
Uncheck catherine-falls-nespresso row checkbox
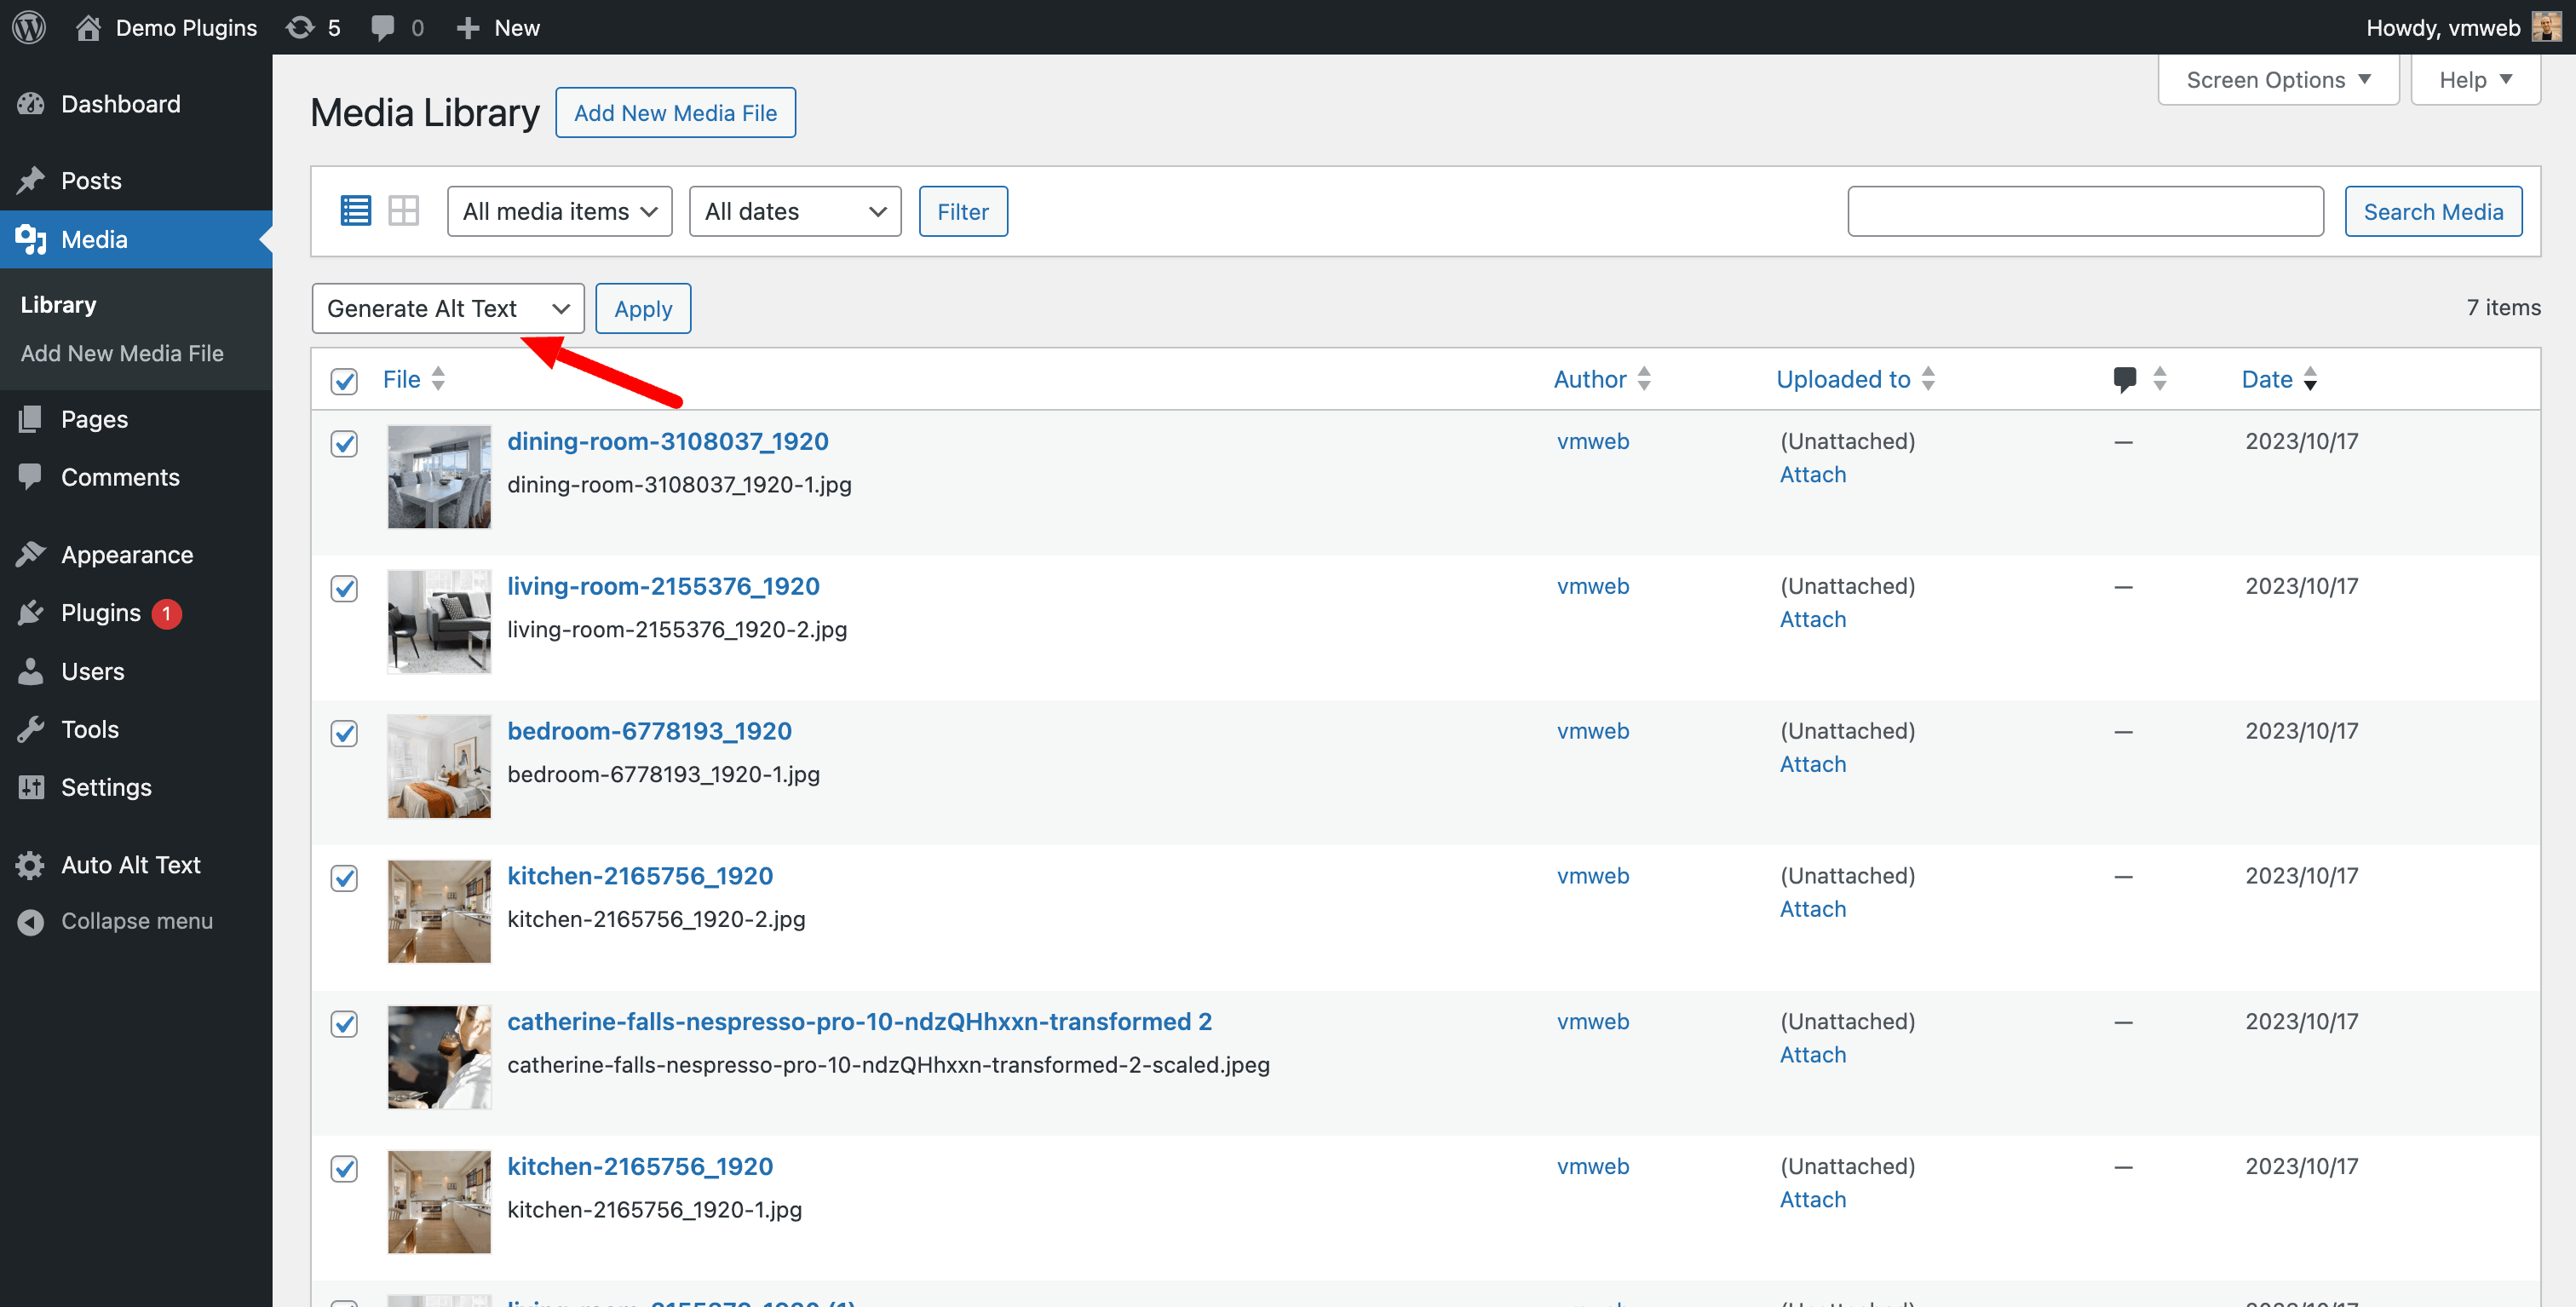344,1023
